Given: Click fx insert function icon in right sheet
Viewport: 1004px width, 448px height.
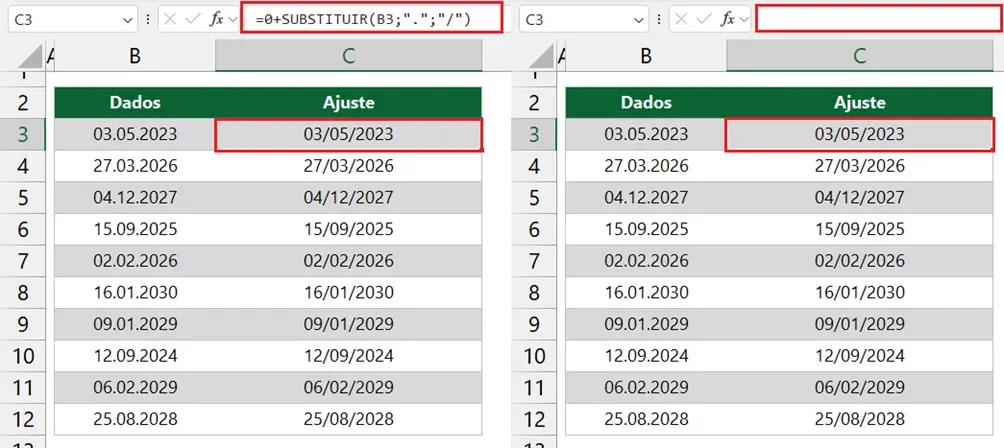Looking at the screenshot, I should coord(728,19).
